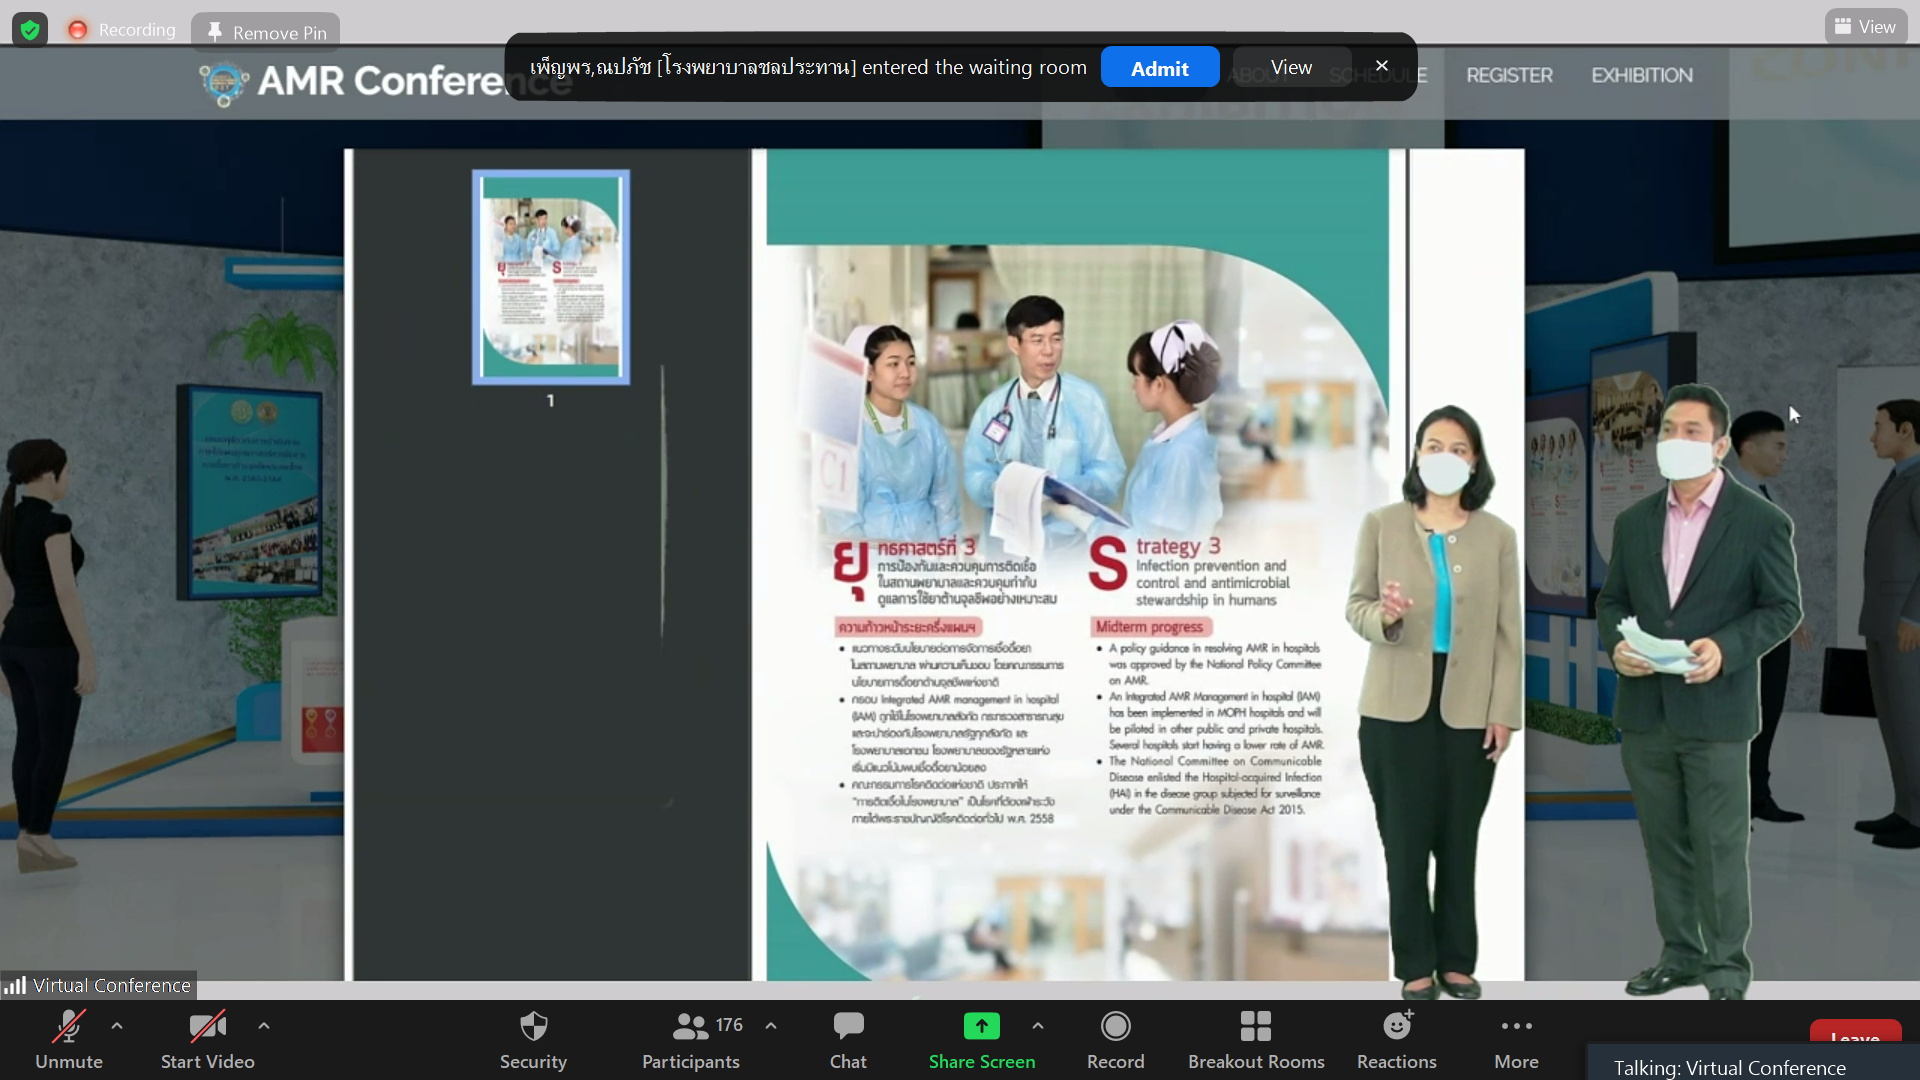Click the green encryption shield icon

click(30, 30)
